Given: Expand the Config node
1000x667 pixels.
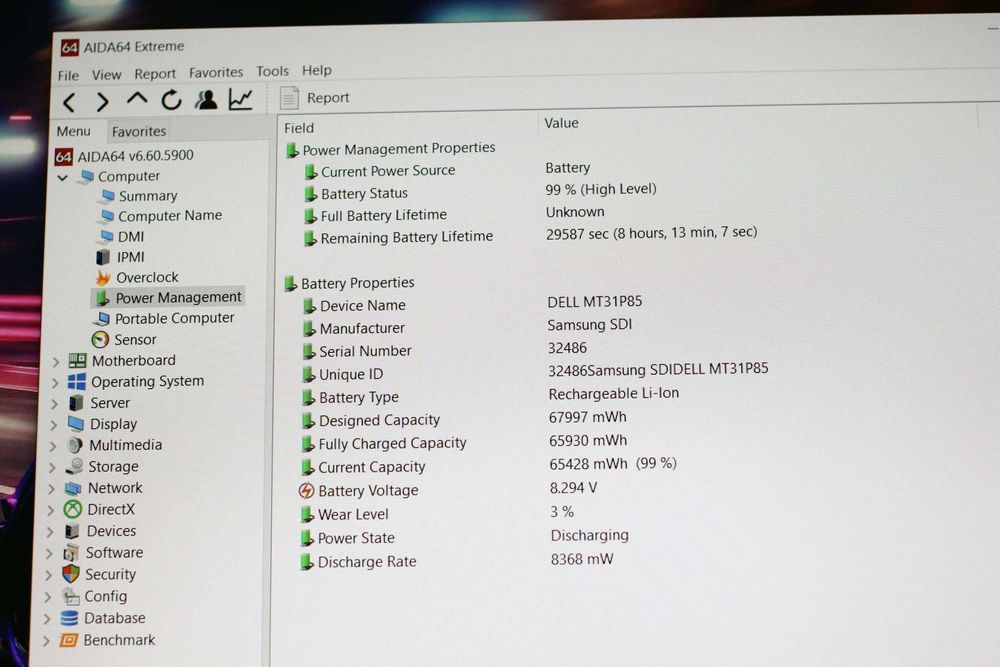Looking at the screenshot, I should 48,597.
